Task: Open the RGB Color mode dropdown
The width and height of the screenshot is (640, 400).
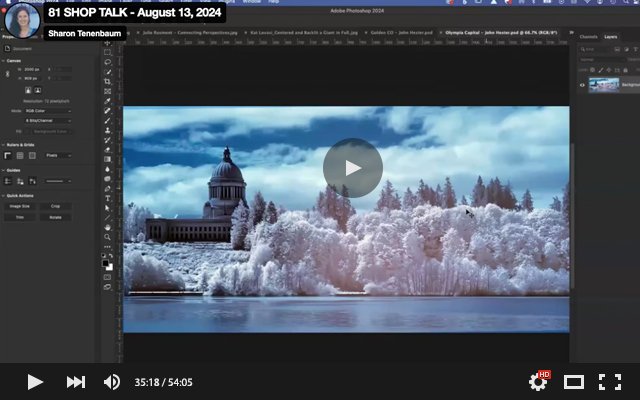Action: [x=48, y=111]
